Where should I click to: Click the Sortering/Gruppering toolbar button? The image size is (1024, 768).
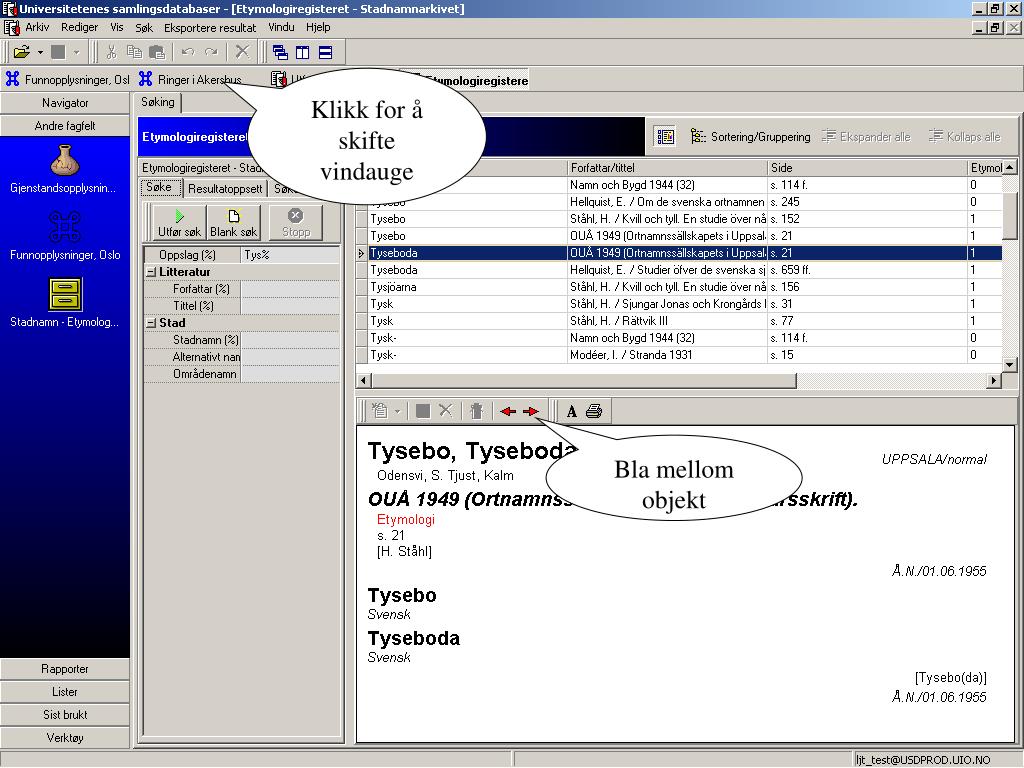coord(750,136)
